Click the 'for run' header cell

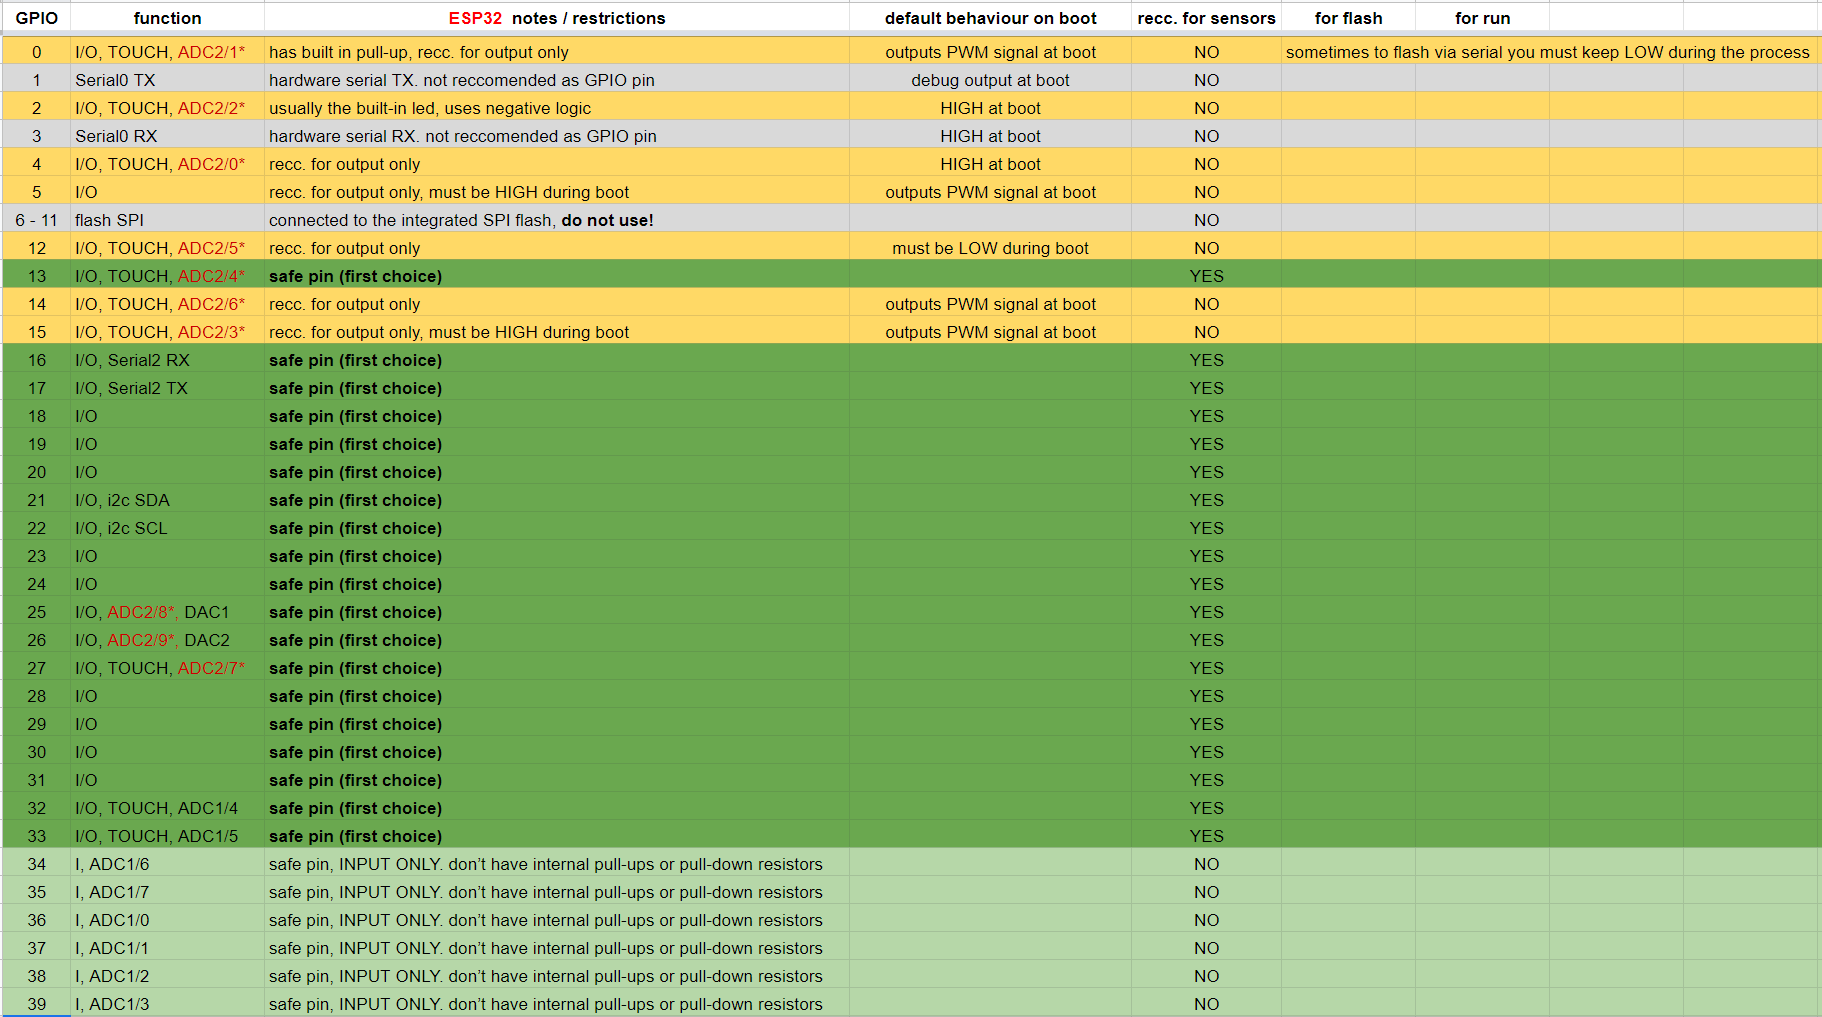tap(1482, 18)
